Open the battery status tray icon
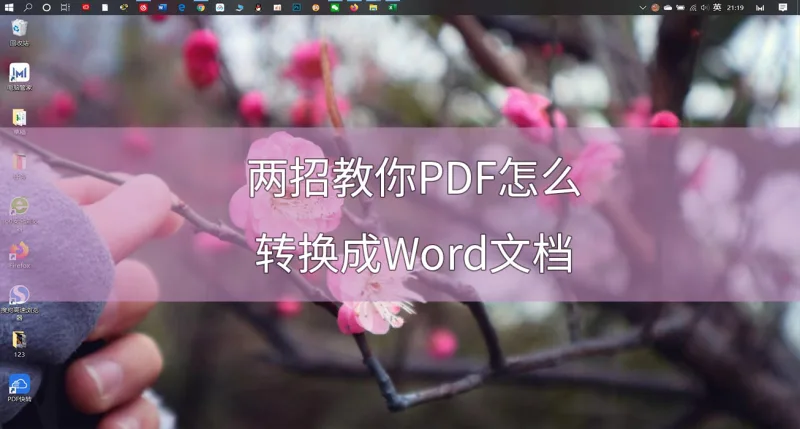The height and width of the screenshot is (429, 800). pos(681,8)
